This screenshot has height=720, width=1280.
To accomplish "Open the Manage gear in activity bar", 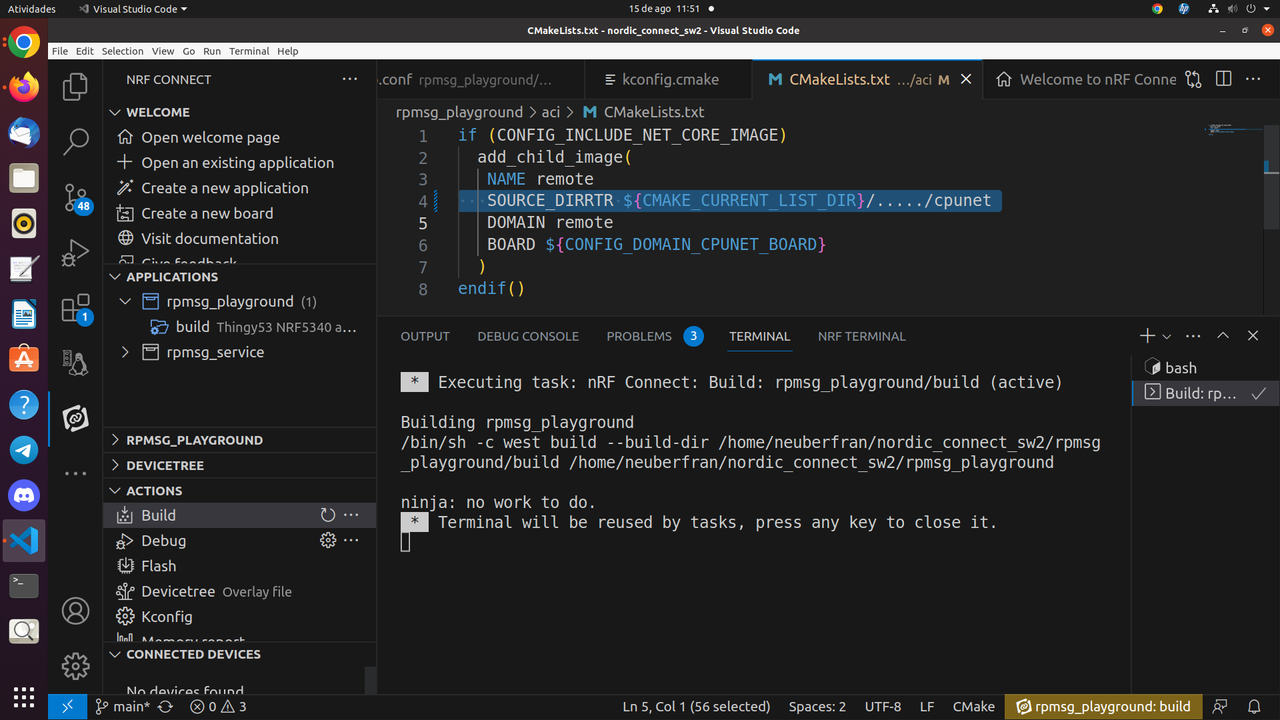I will click(76, 666).
